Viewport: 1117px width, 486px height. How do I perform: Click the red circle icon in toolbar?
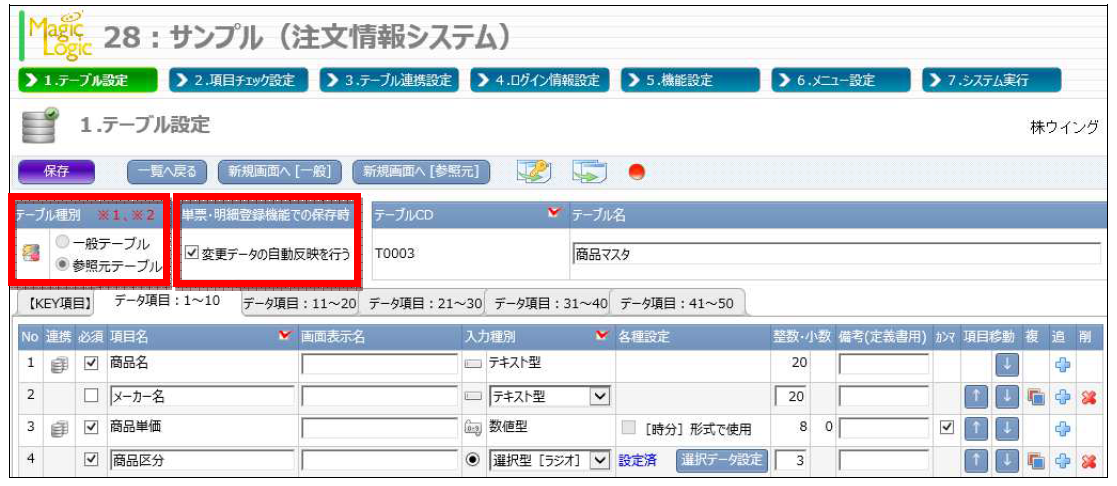click(636, 171)
